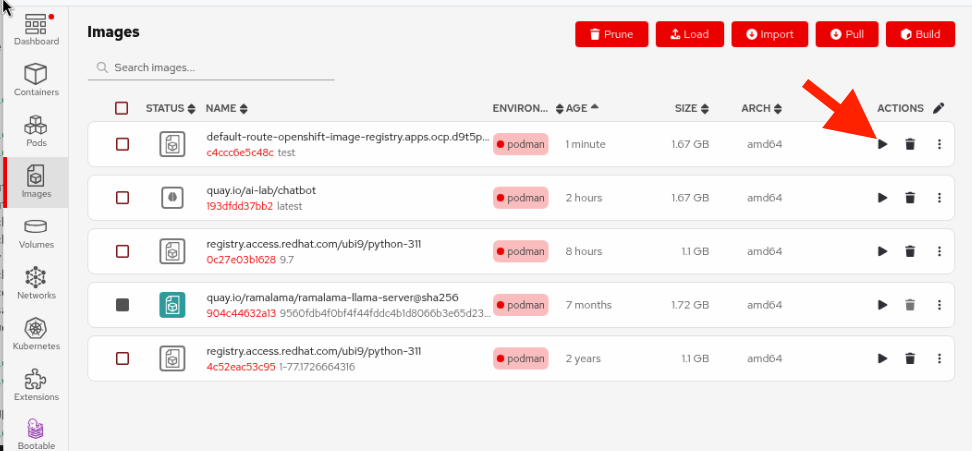The image size is (972, 451).
Task: Focus the Search images field
Action: (220, 68)
